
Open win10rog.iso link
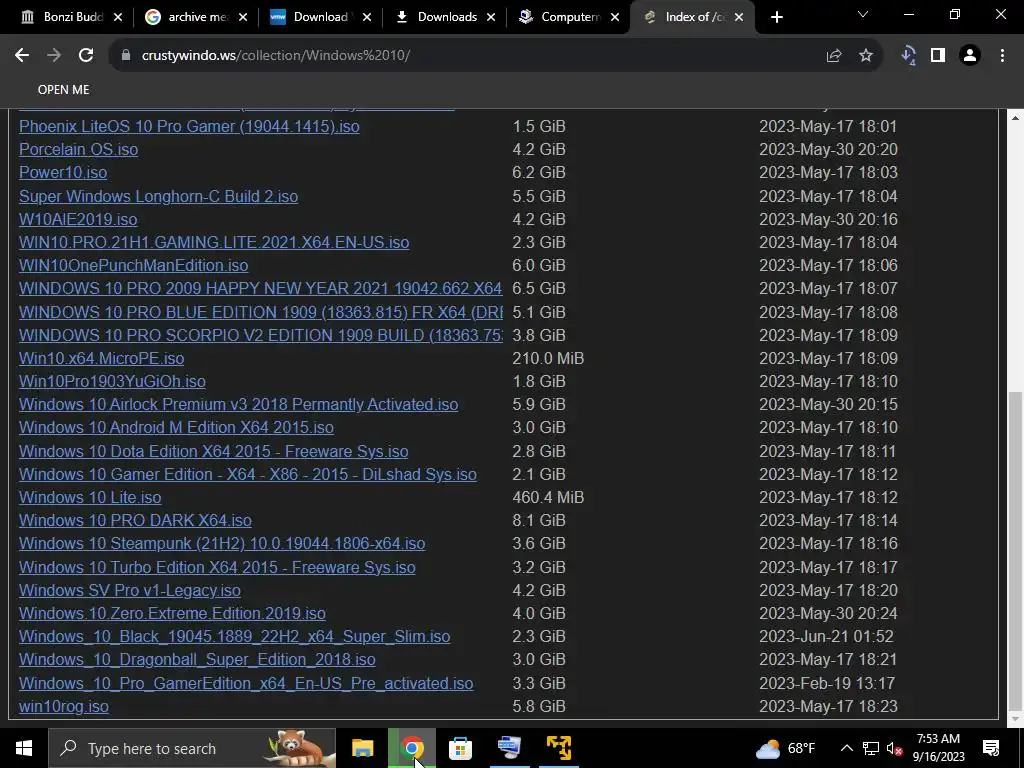tap(64, 707)
